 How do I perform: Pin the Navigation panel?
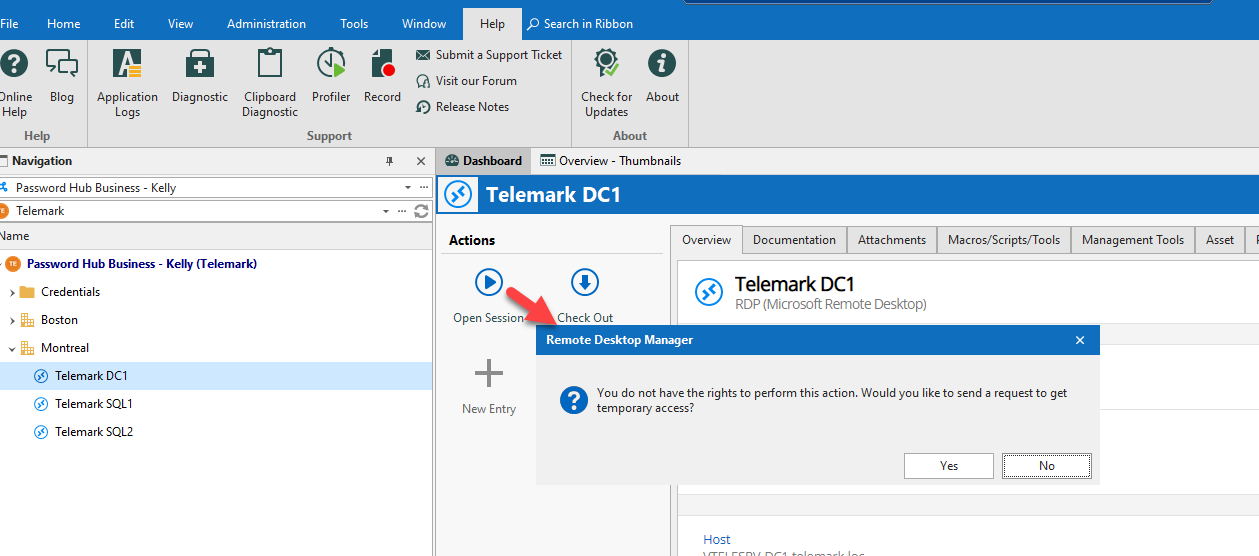pos(390,161)
